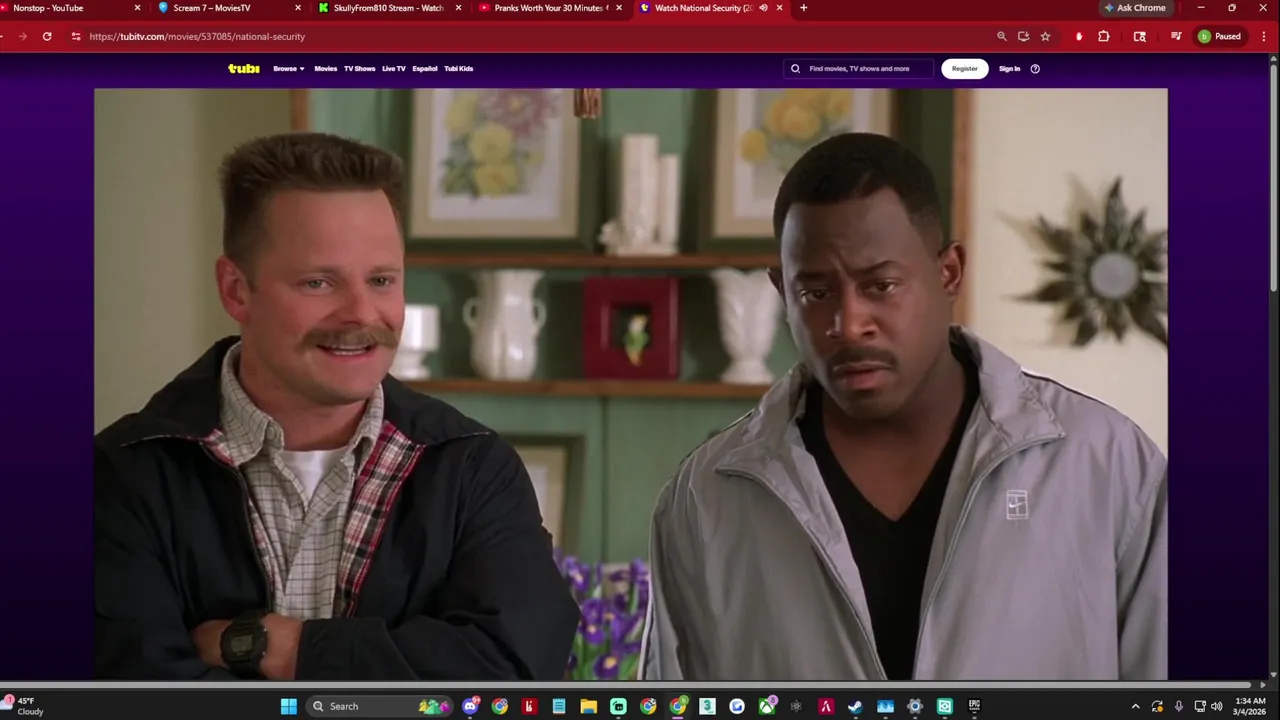Go forward in browser history
Viewport: 1280px width, 720px height.
(x=22, y=36)
